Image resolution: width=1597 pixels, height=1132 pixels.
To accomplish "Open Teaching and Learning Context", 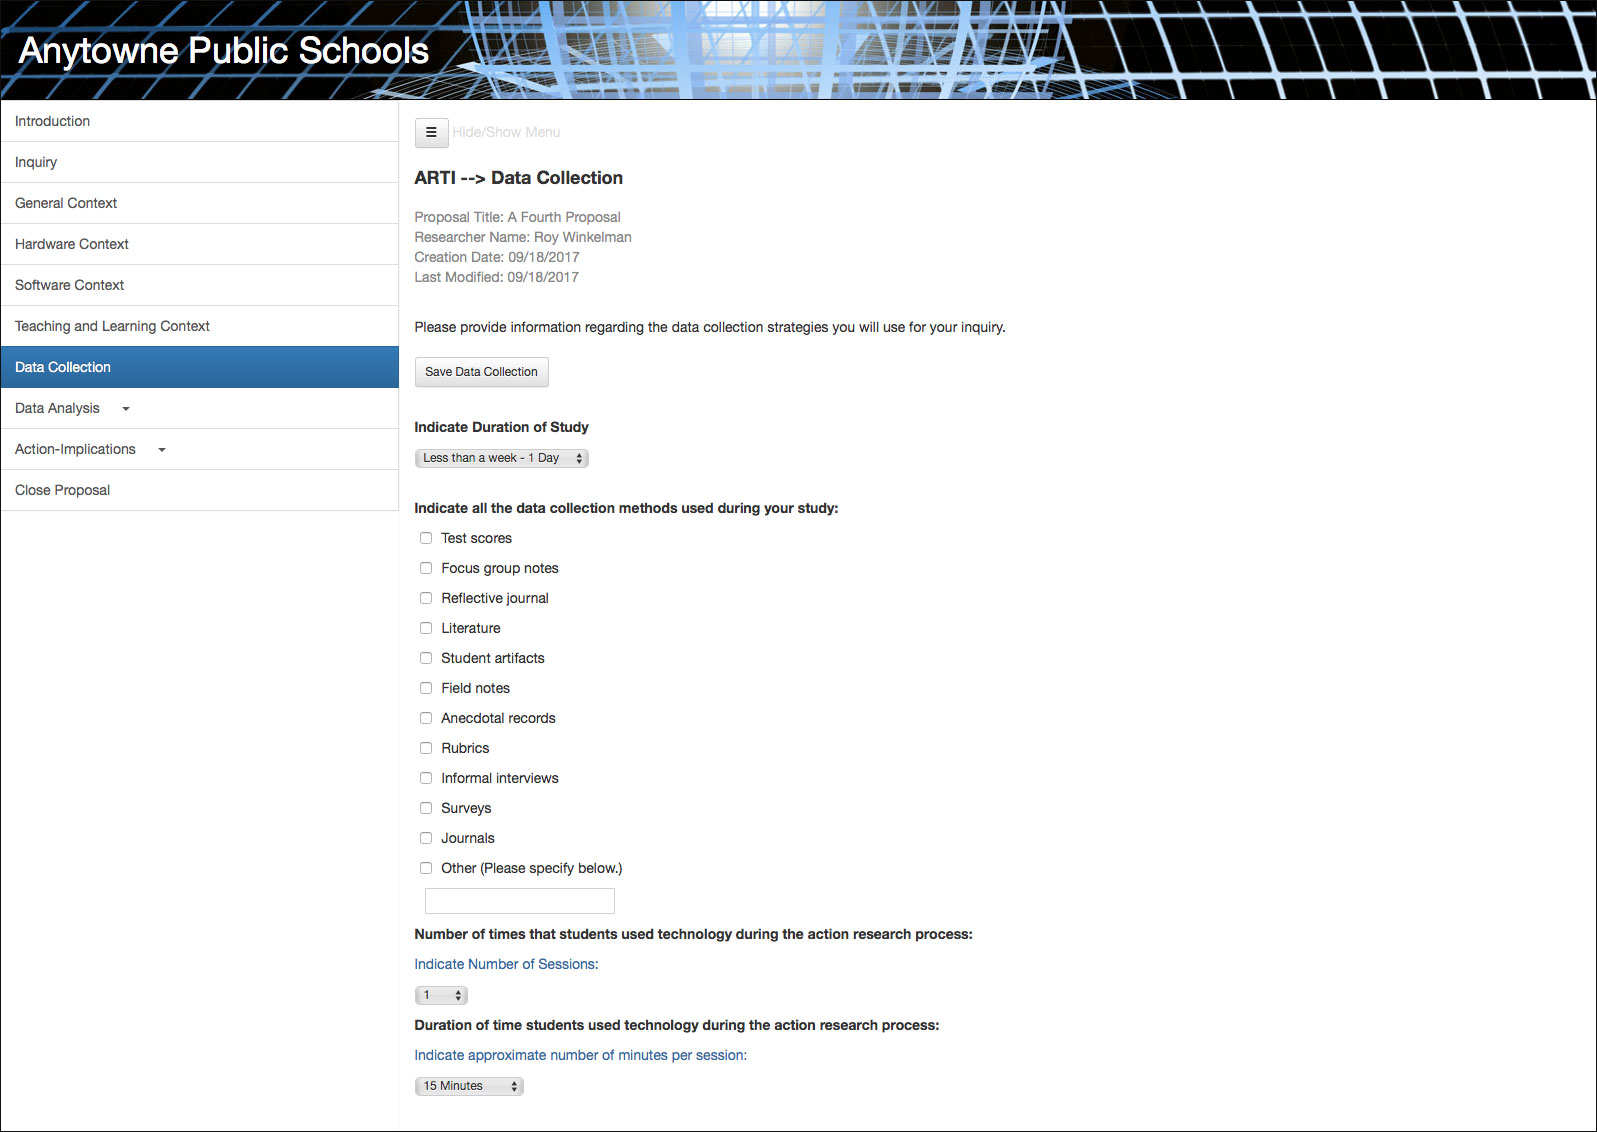I will click(x=200, y=326).
